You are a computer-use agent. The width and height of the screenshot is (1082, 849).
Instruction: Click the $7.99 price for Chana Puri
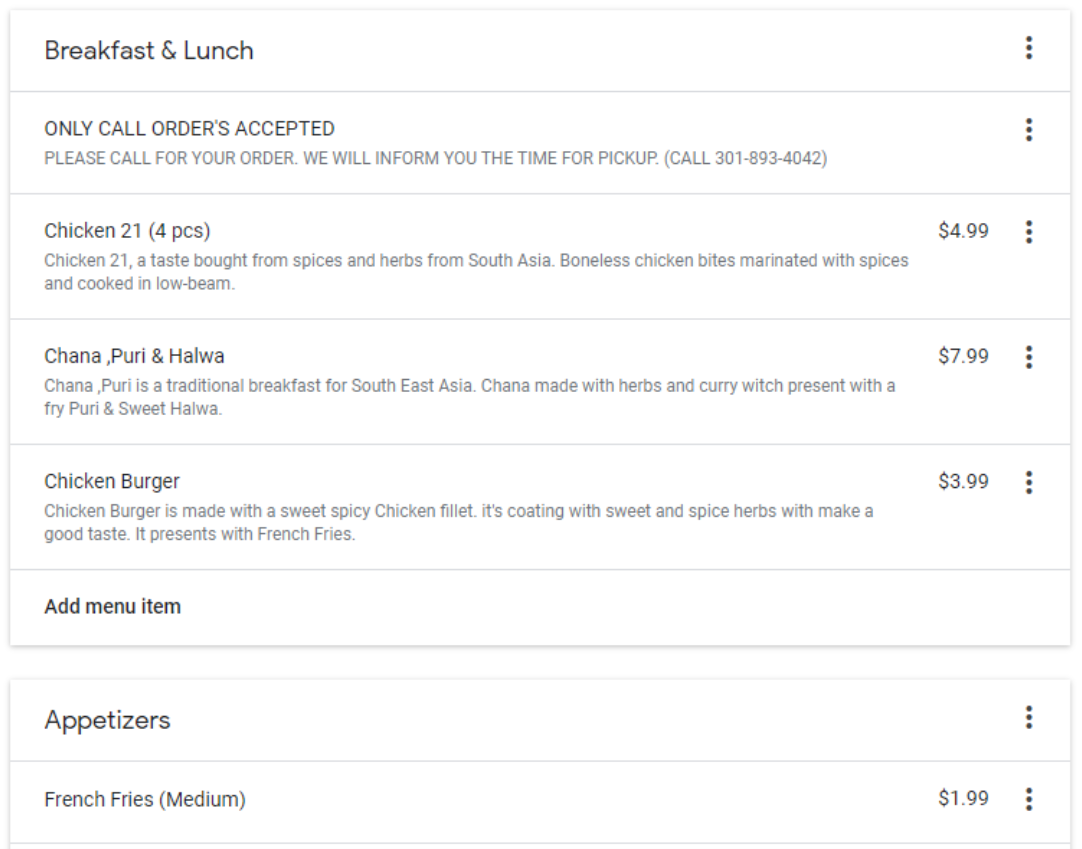click(x=963, y=356)
